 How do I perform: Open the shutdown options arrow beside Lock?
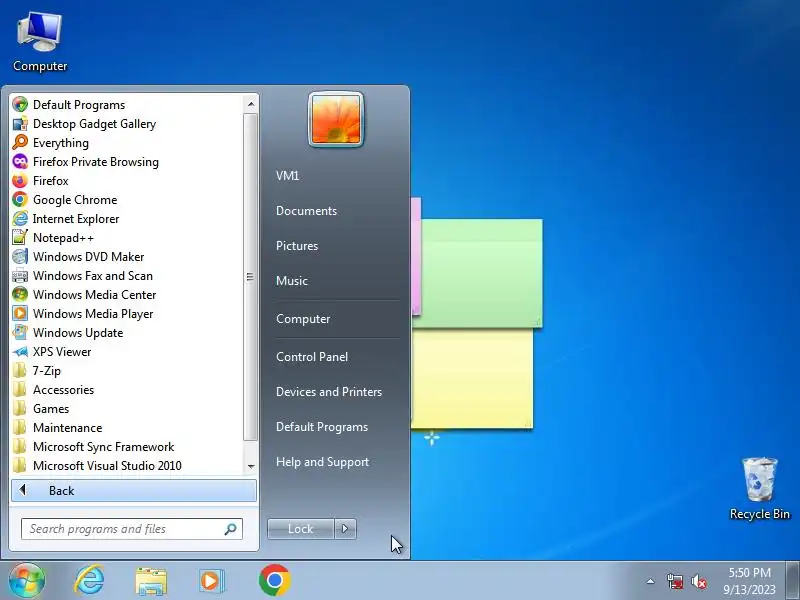(x=345, y=529)
